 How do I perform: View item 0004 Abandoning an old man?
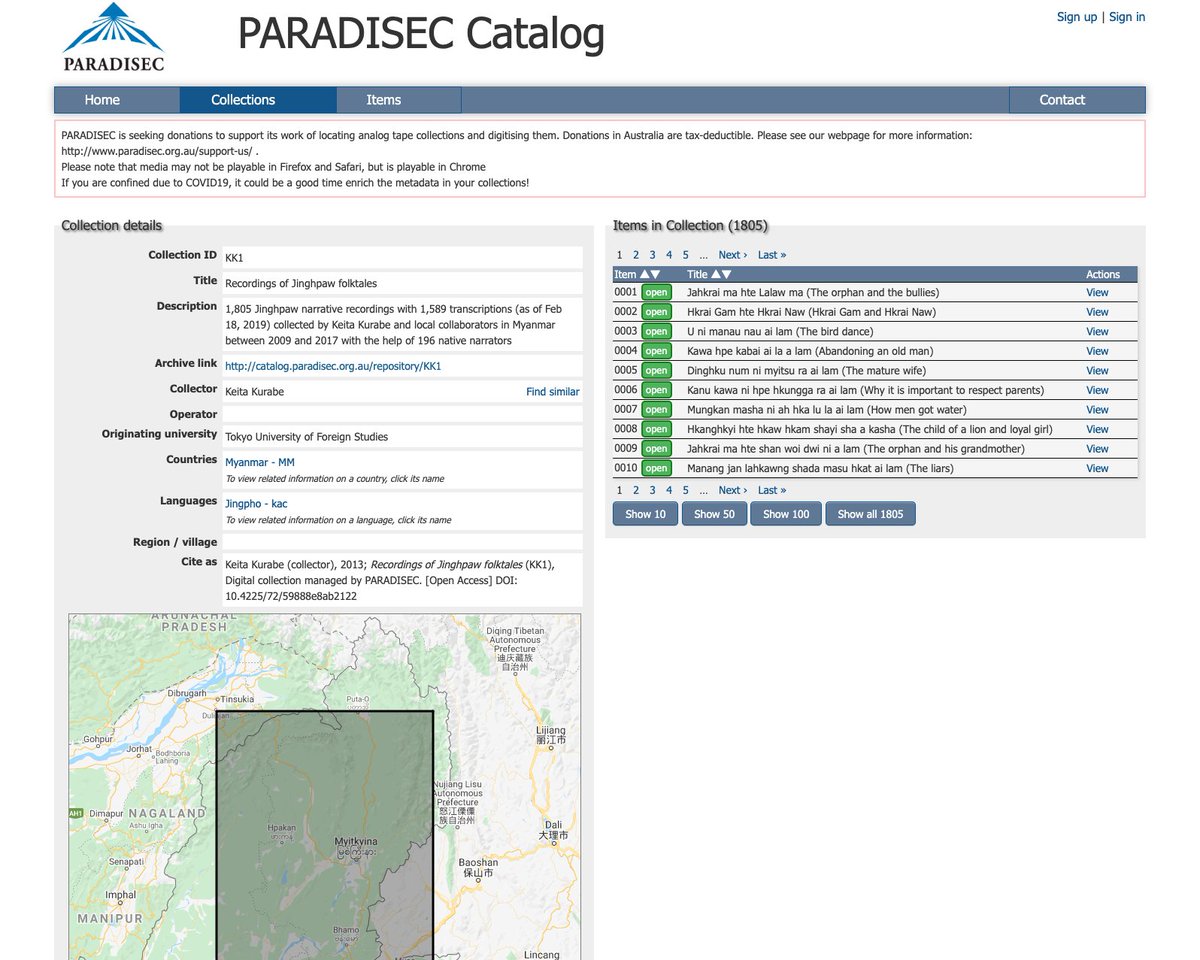(1097, 351)
